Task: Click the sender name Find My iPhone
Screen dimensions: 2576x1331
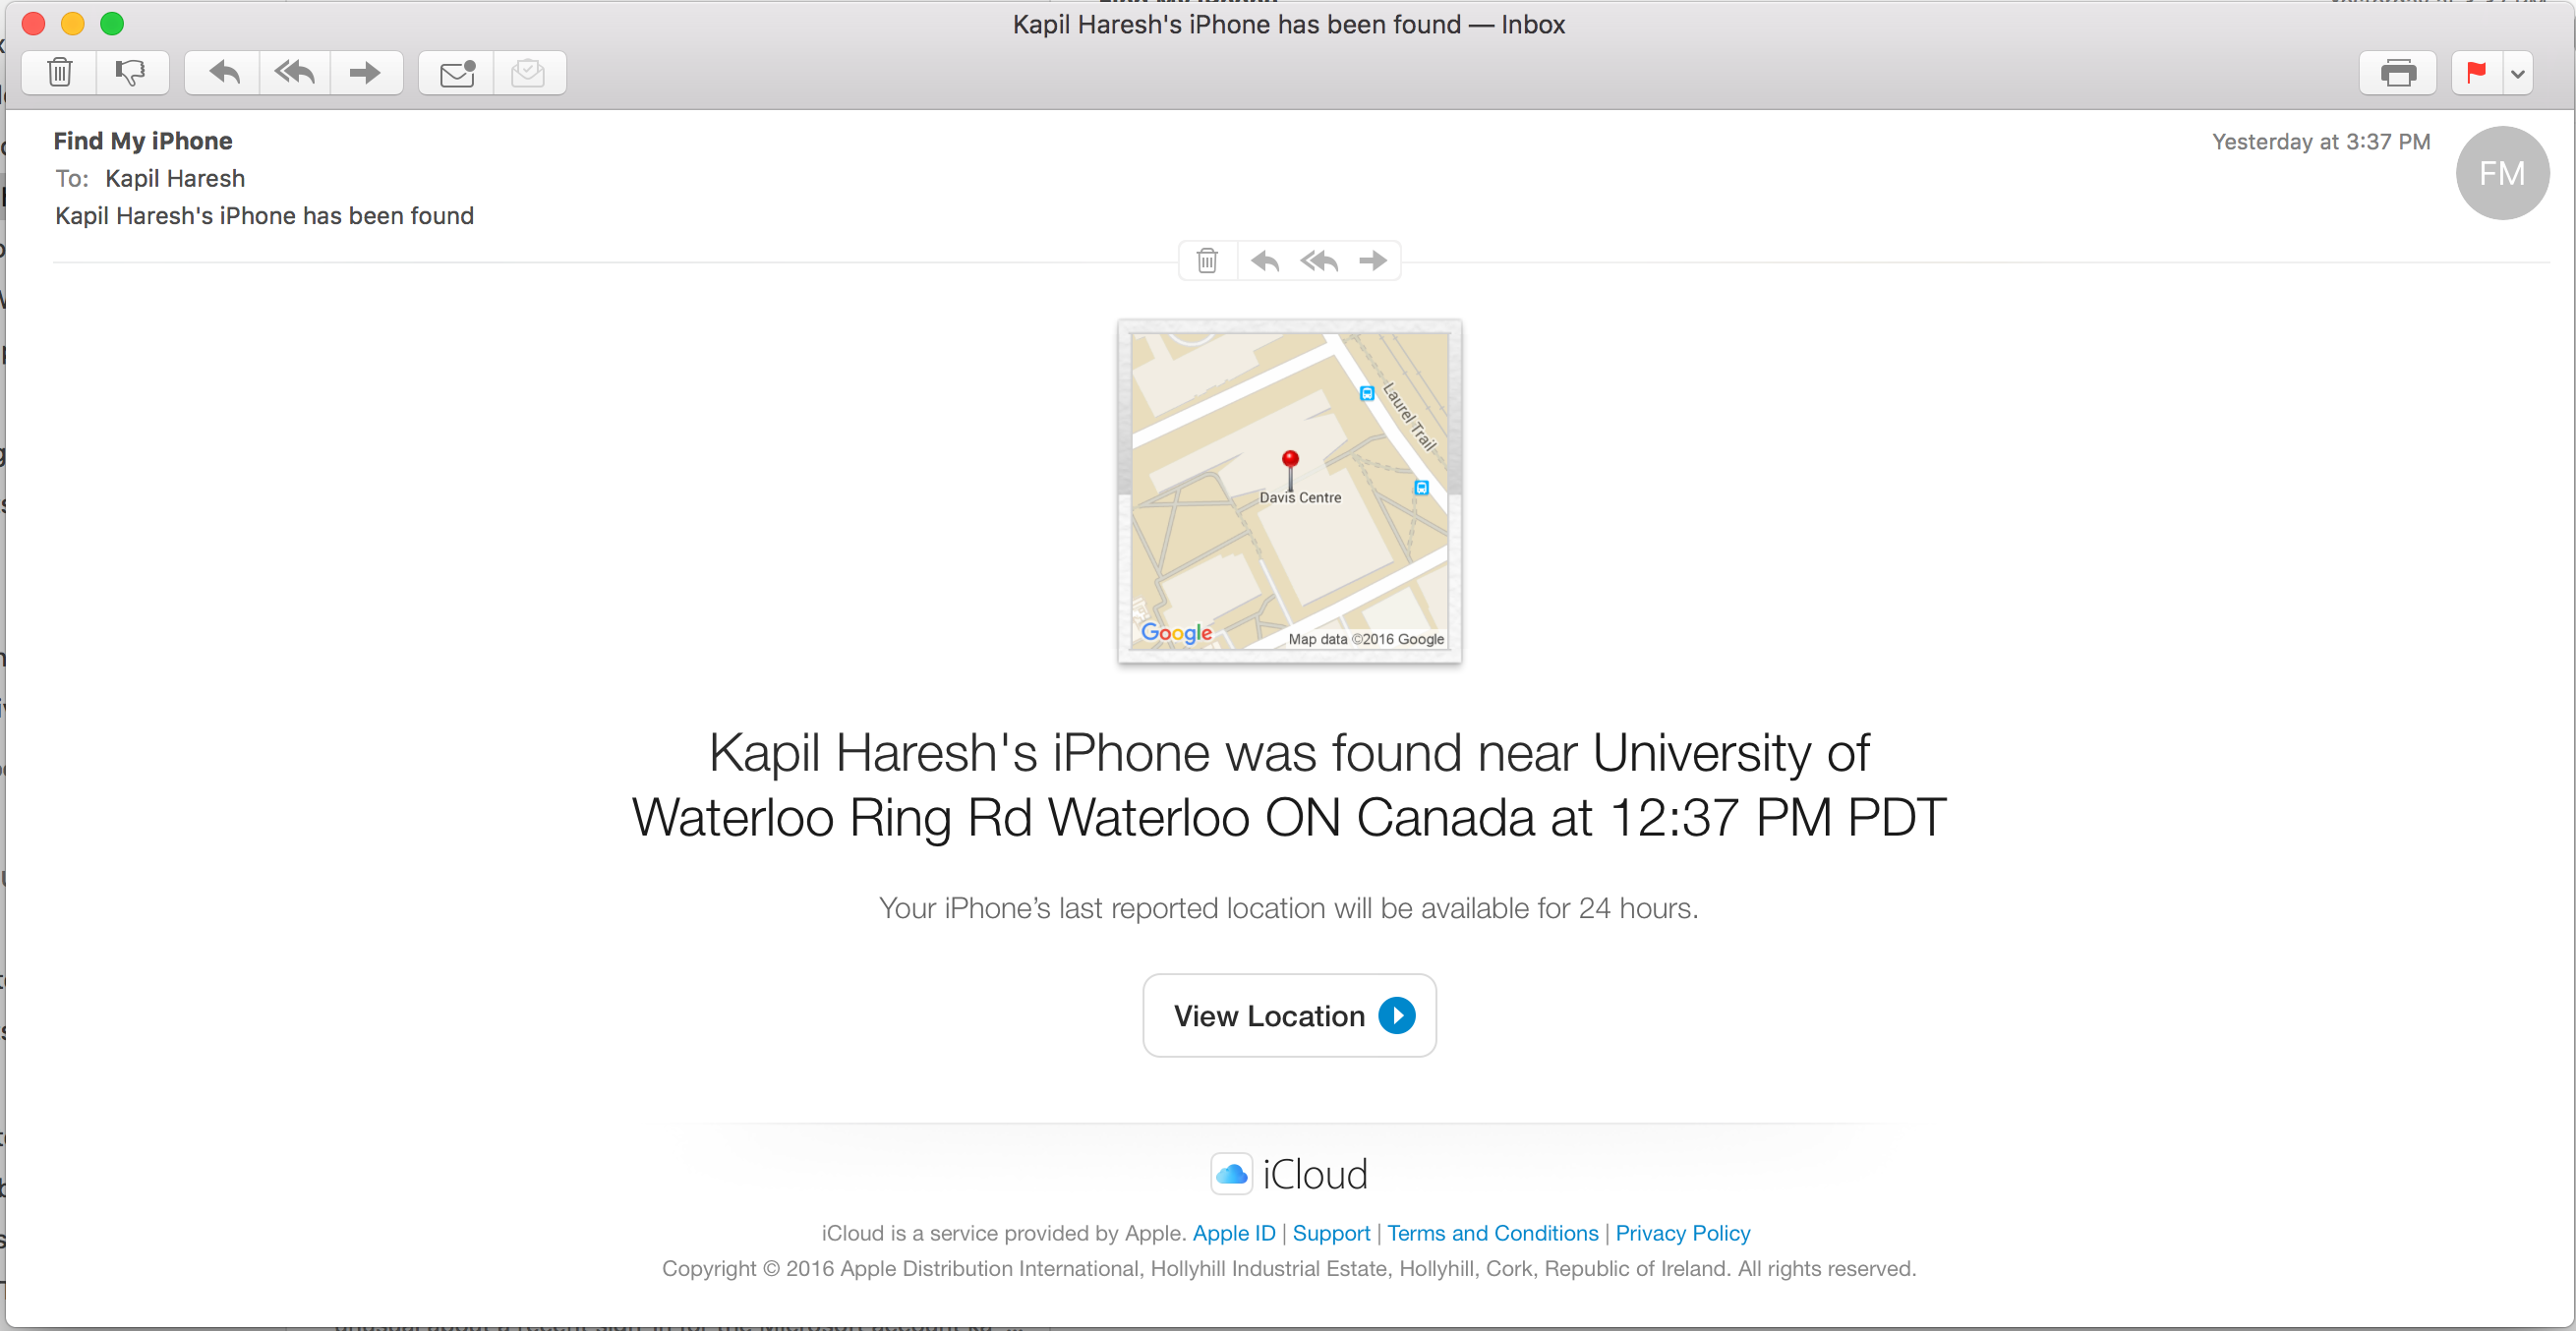Action: coord(143,141)
